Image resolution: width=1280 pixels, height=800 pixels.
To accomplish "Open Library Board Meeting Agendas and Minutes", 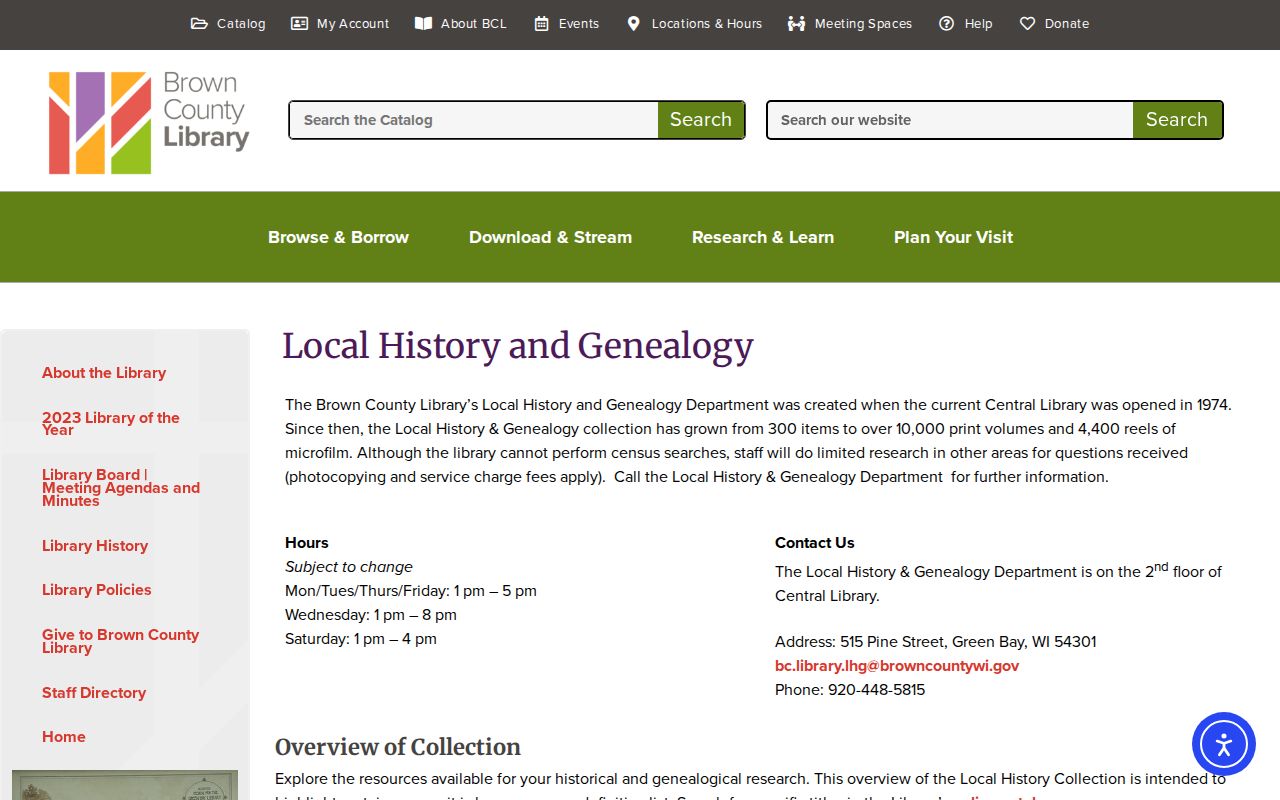I will coord(121,488).
